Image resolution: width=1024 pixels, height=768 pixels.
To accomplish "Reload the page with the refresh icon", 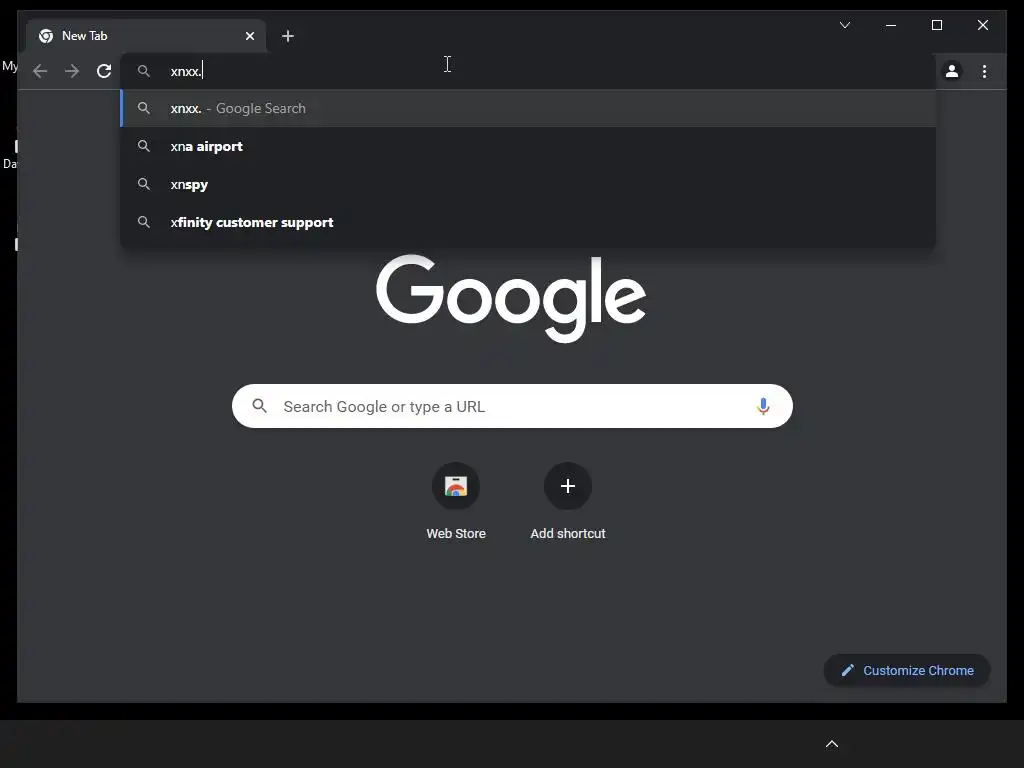I will 104,71.
